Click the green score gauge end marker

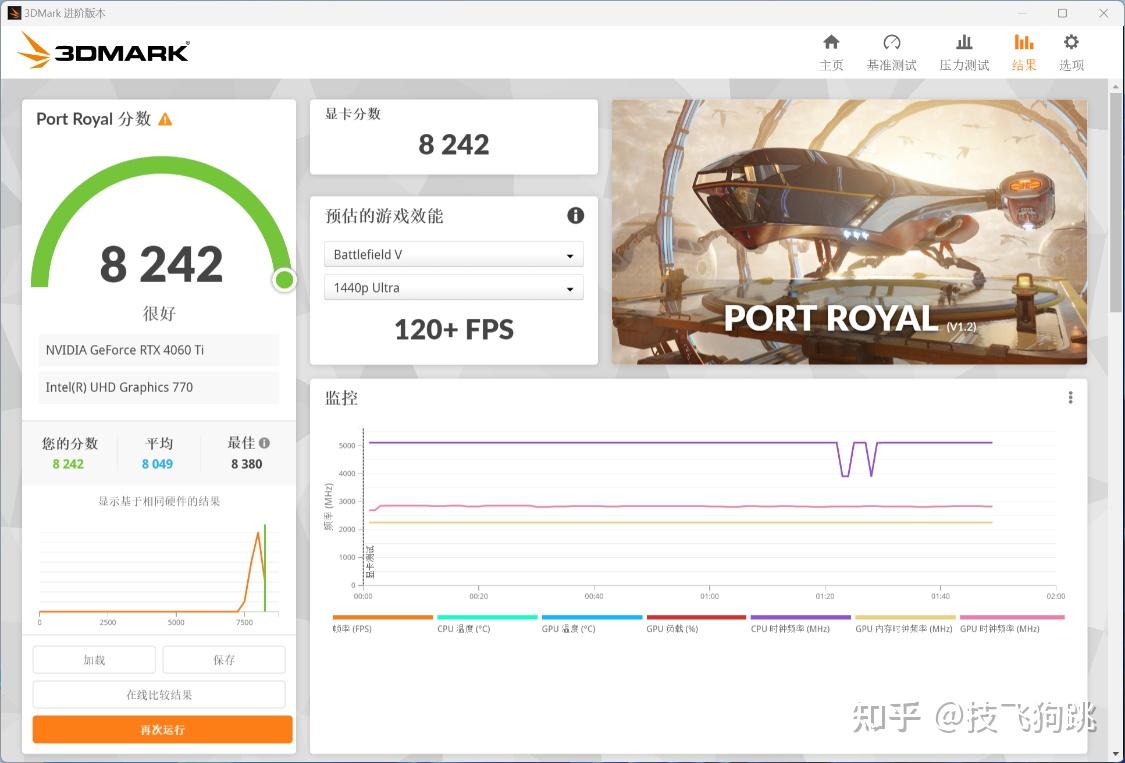pos(284,279)
